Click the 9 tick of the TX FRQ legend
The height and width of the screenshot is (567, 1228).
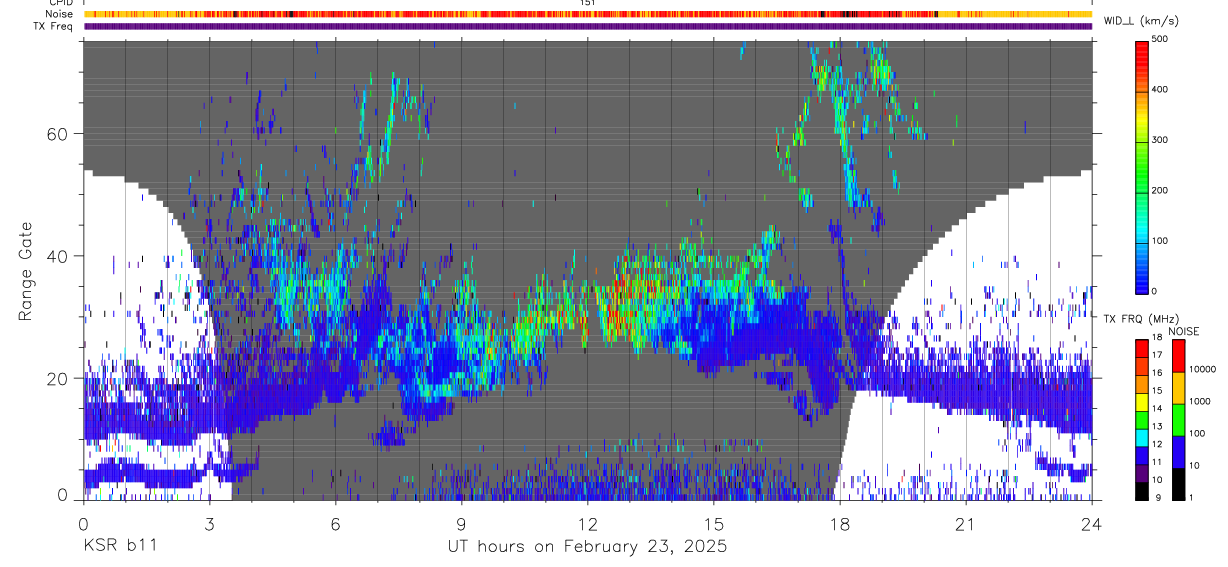click(x=1156, y=498)
